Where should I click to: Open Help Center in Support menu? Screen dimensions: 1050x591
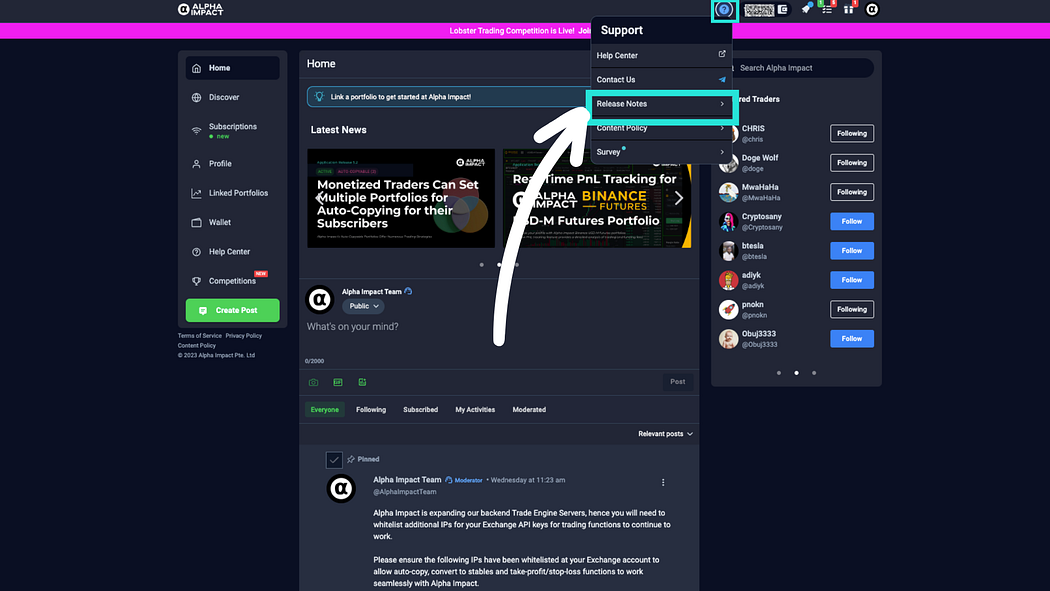[661, 56]
